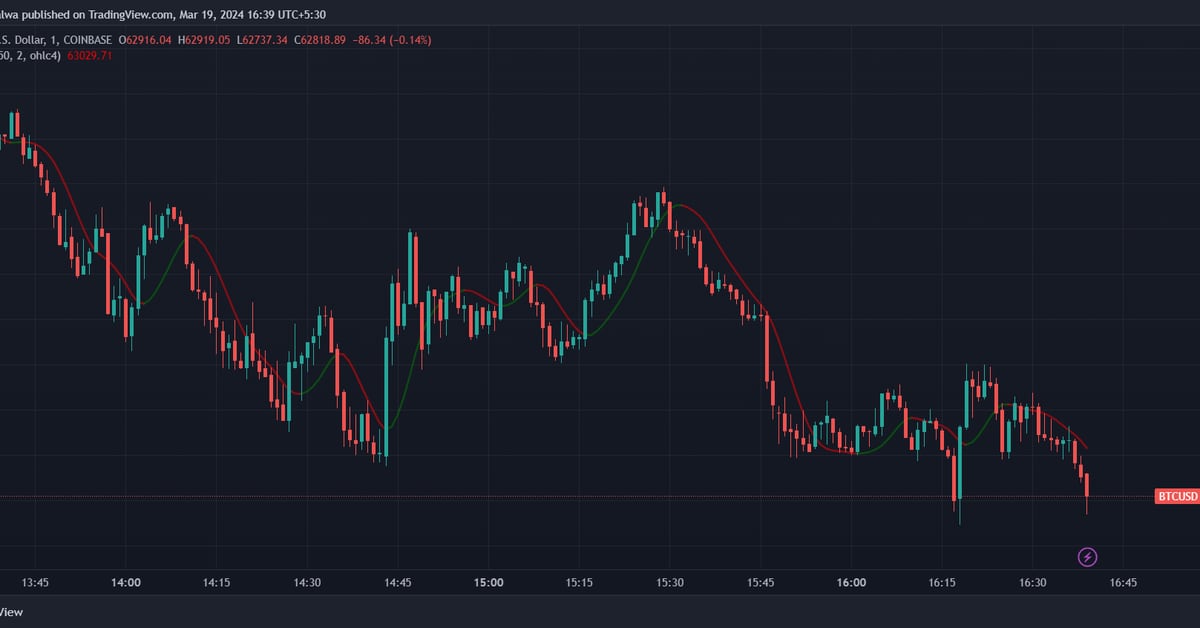The height and width of the screenshot is (628, 1200).
Task: Click the purple lightning bolt icon
Action: [1087, 555]
